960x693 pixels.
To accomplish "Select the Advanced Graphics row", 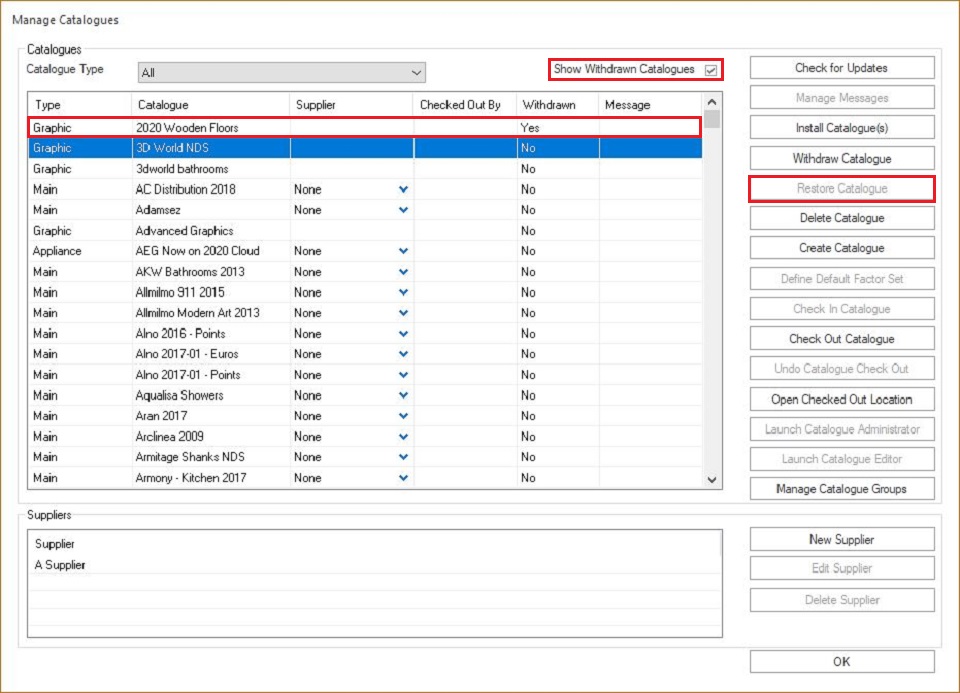I will 365,231.
